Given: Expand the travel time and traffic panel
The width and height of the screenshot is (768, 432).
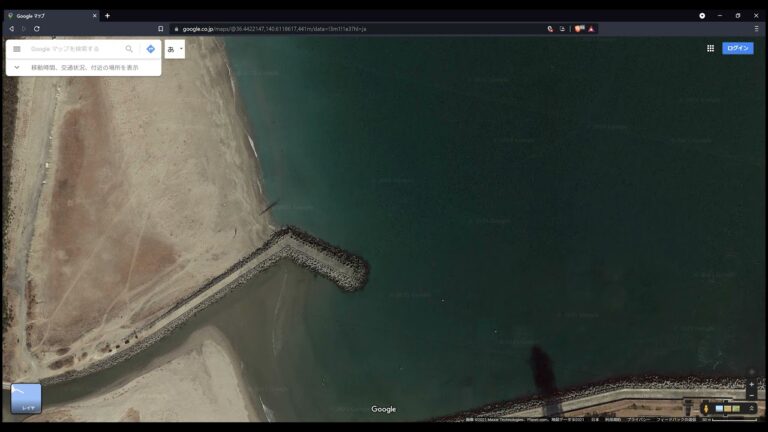Looking at the screenshot, I should 17,67.
